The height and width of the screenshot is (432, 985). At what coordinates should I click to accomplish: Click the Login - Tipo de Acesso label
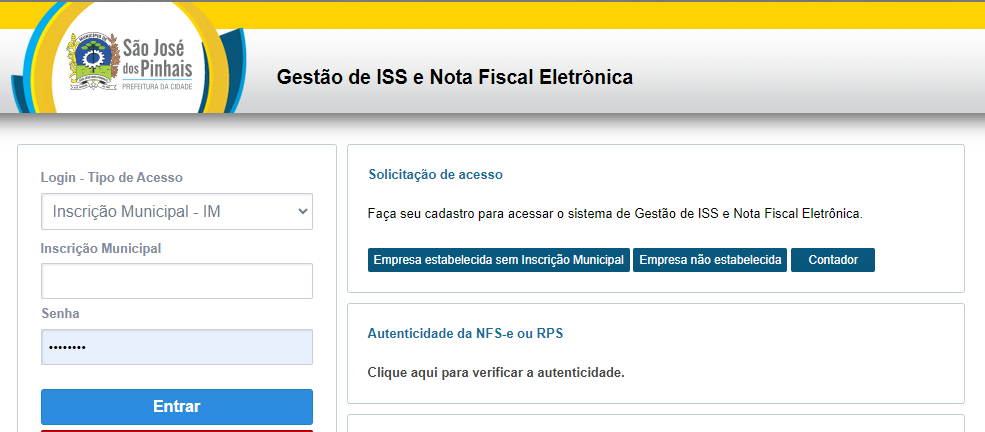pyautogui.click(x=112, y=178)
